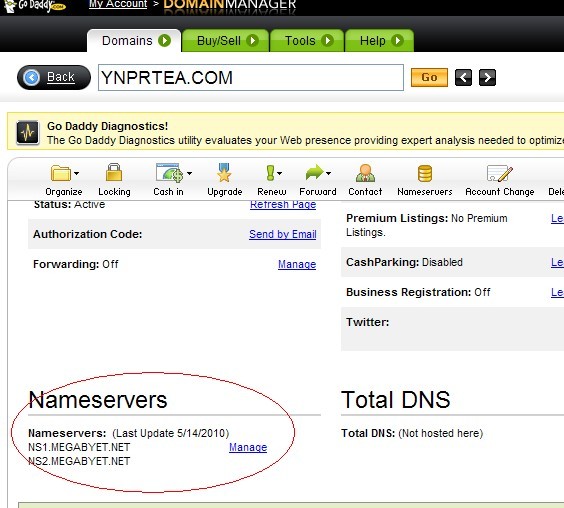This screenshot has height=508, width=564.
Task: Click the Cash in icon
Action: pyautogui.click(x=169, y=173)
